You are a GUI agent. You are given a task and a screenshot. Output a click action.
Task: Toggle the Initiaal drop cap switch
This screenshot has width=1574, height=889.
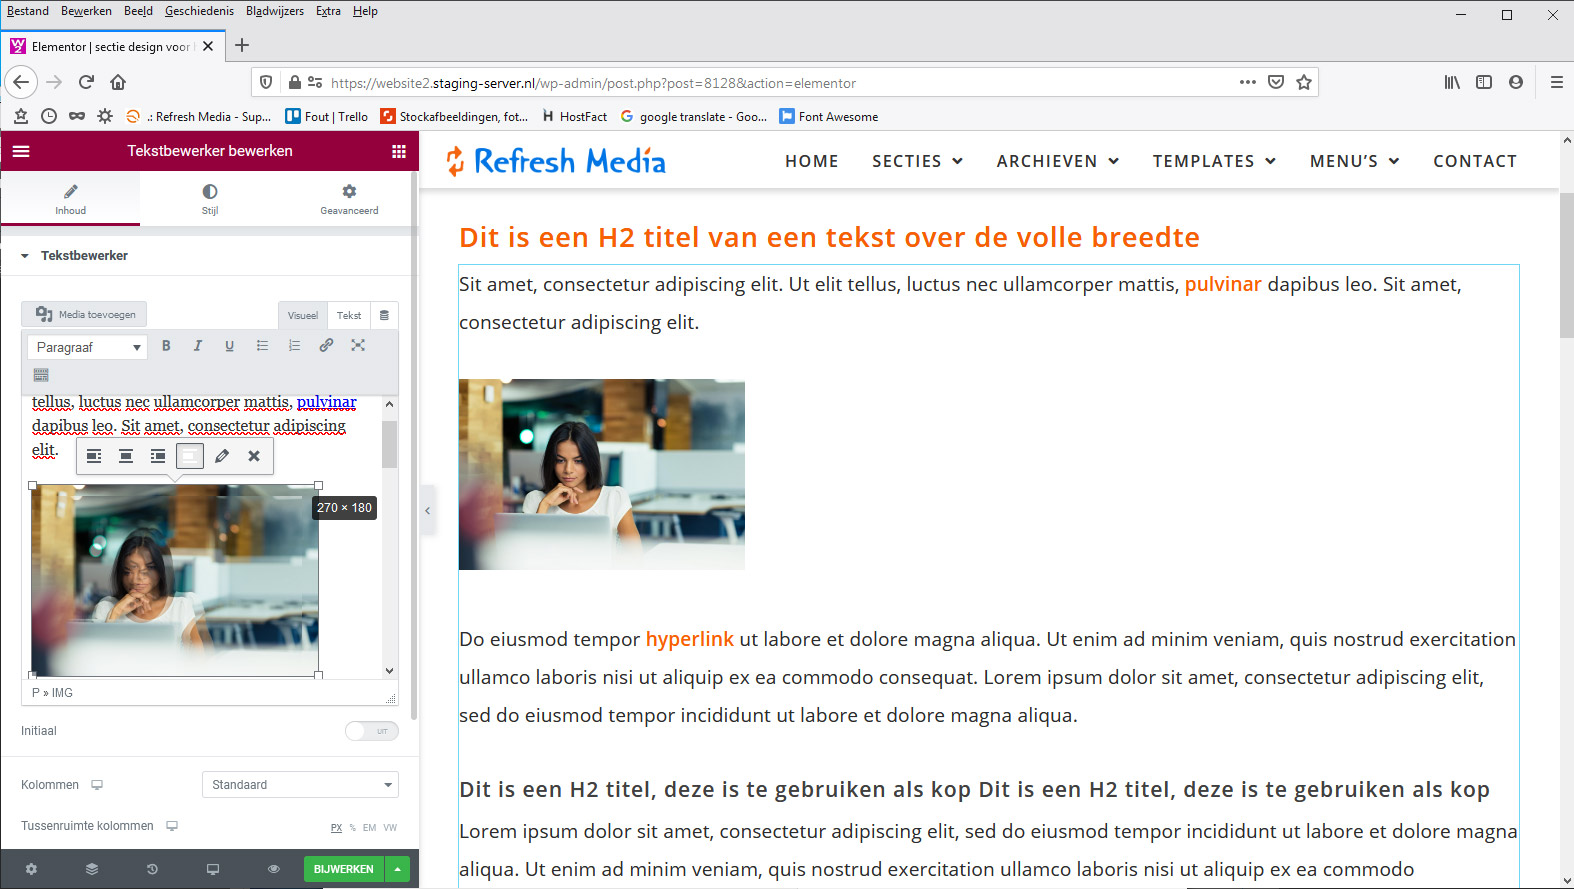371,731
